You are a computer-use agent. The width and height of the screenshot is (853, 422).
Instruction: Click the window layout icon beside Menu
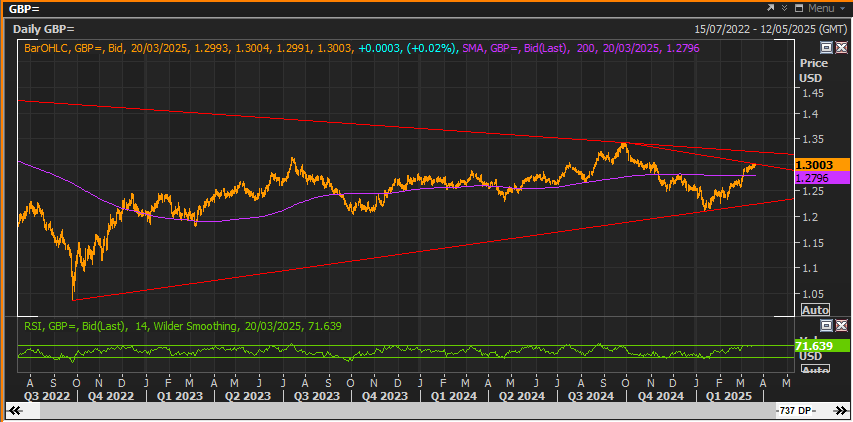(799, 8)
